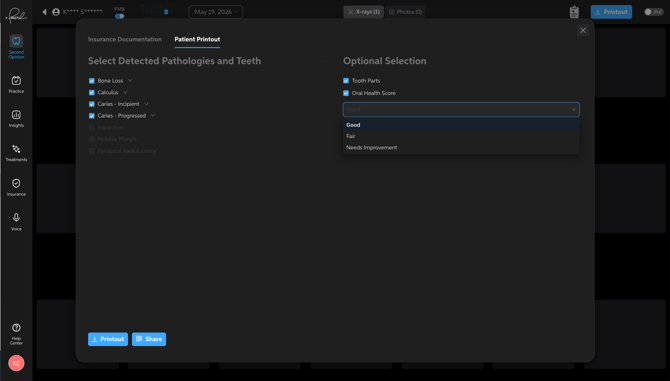Switch to the Photos (0) tab
Screen dimensions: 670x381
[406, 12]
